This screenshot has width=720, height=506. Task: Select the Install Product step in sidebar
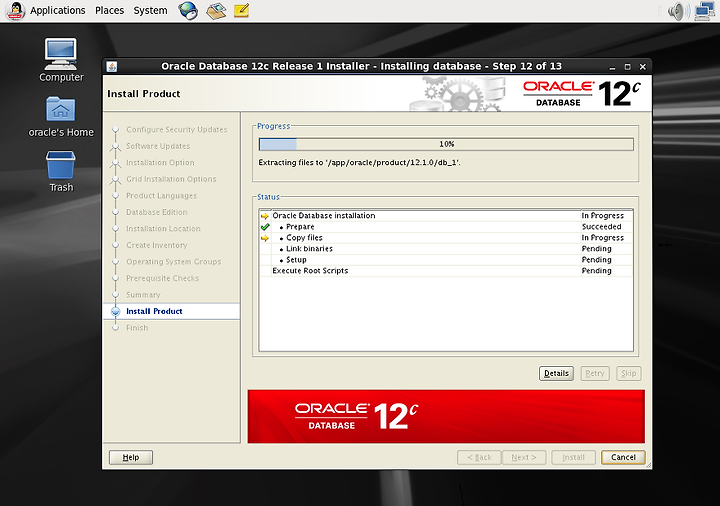(154, 311)
